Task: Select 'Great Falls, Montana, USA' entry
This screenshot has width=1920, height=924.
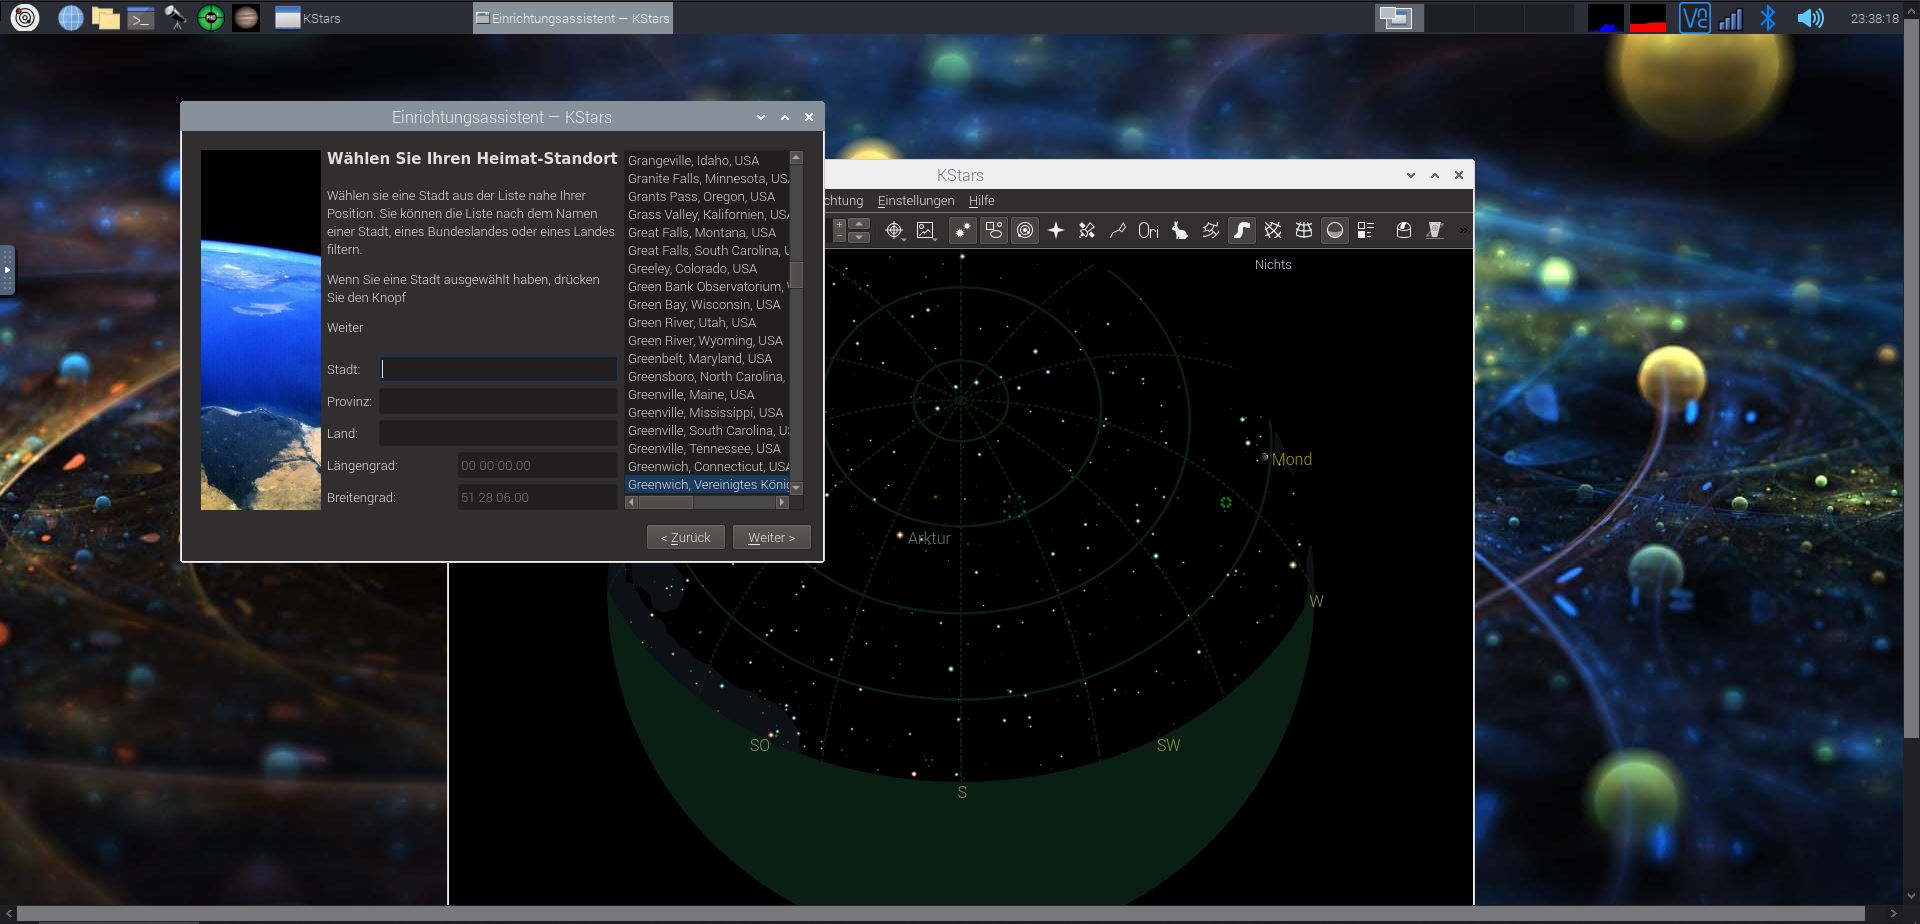Action: click(x=707, y=233)
